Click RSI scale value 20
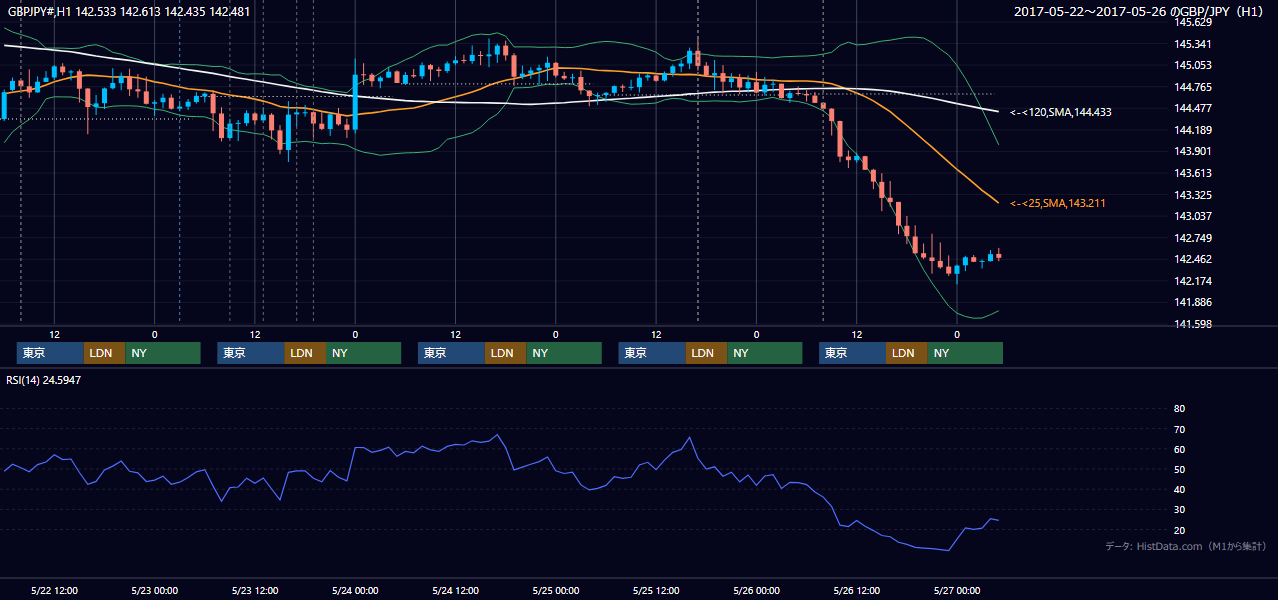1278x600 pixels. click(1179, 530)
